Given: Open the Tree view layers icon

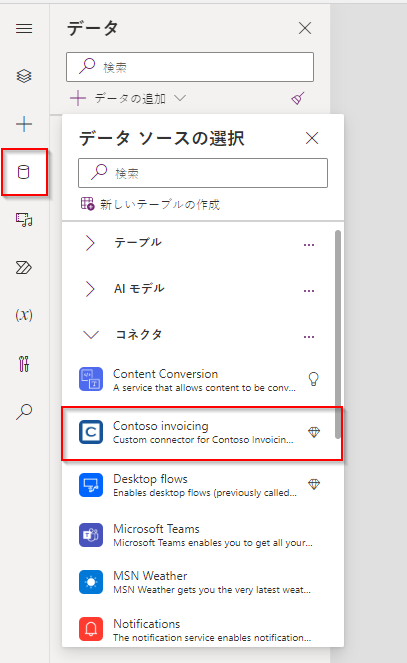Looking at the screenshot, I should [x=24, y=76].
